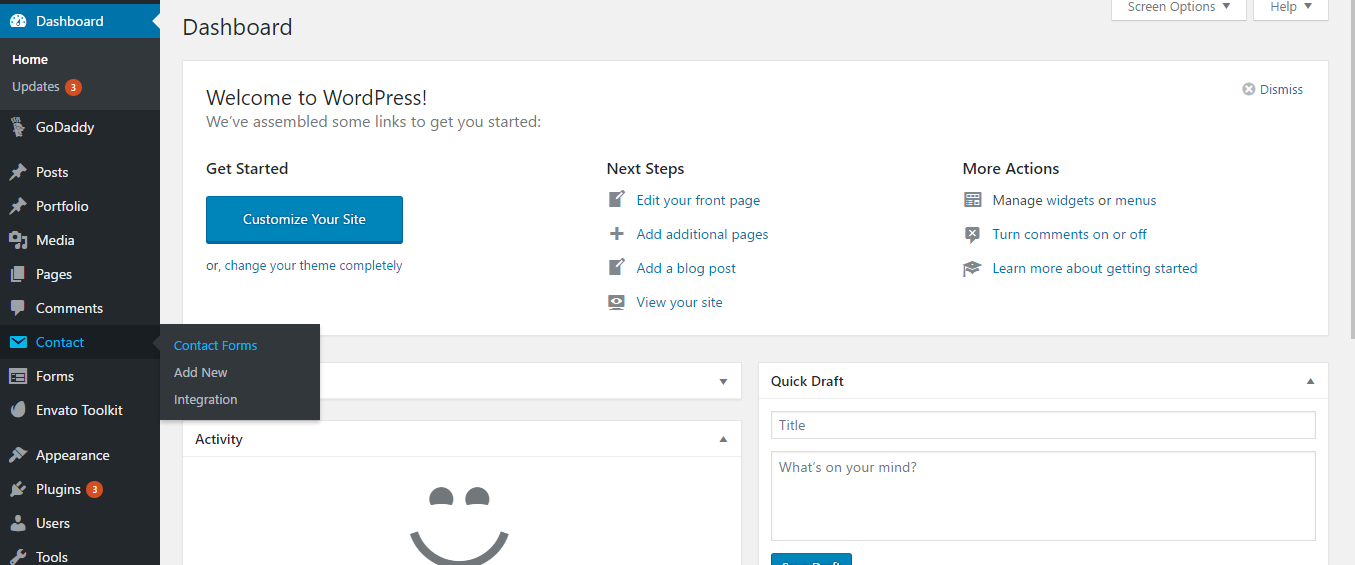Click the GoDaddy logo icon

coord(18,127)
